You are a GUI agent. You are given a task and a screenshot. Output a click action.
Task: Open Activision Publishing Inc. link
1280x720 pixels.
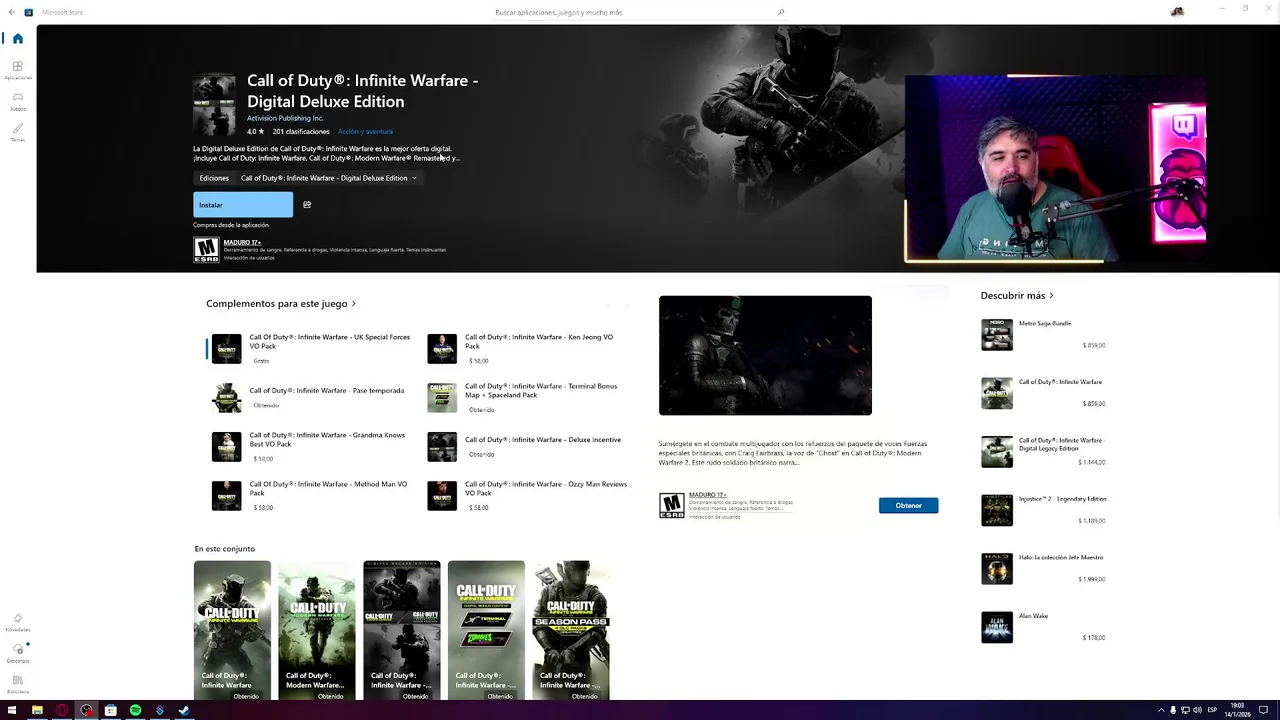(x=285, y=118)
